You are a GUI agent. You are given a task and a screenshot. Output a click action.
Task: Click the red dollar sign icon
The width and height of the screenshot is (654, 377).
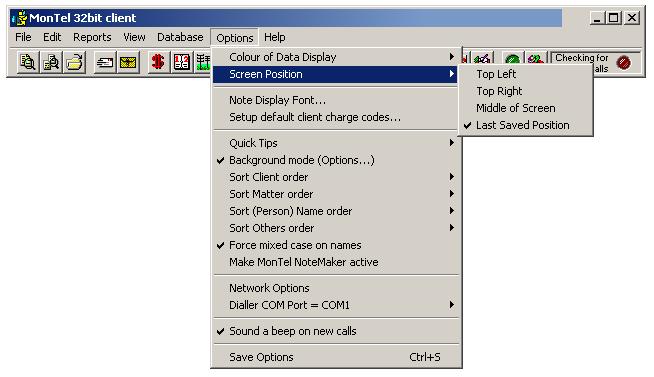click(158, 63)
